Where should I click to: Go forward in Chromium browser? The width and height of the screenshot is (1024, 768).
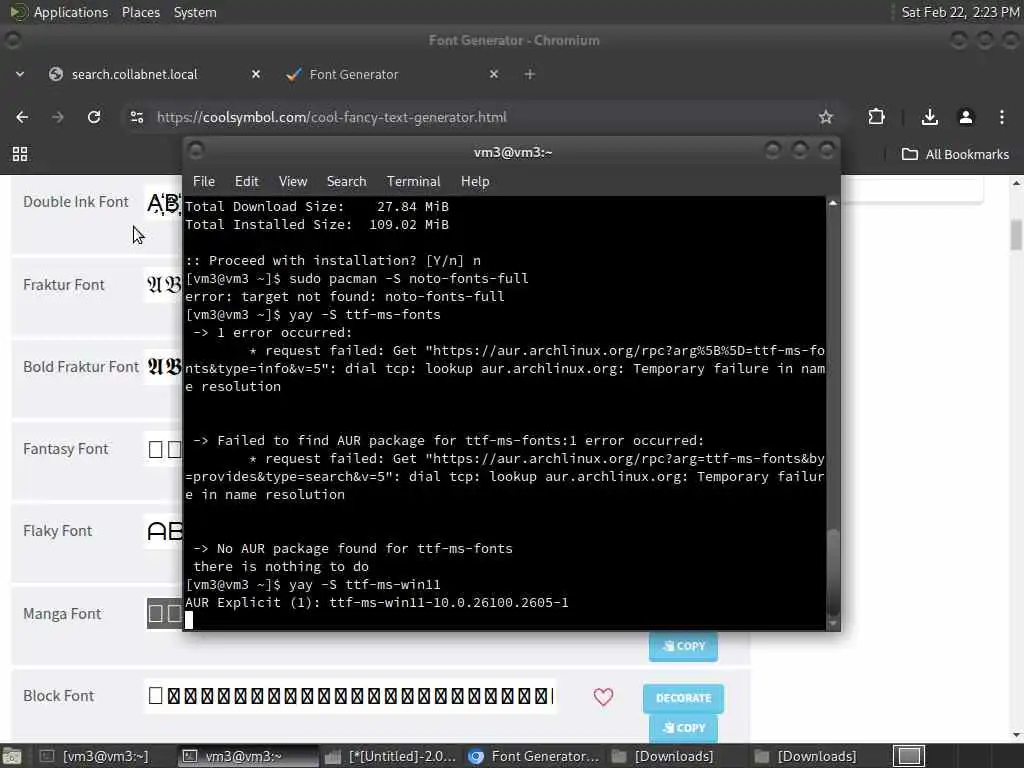[x=57, y=117]
